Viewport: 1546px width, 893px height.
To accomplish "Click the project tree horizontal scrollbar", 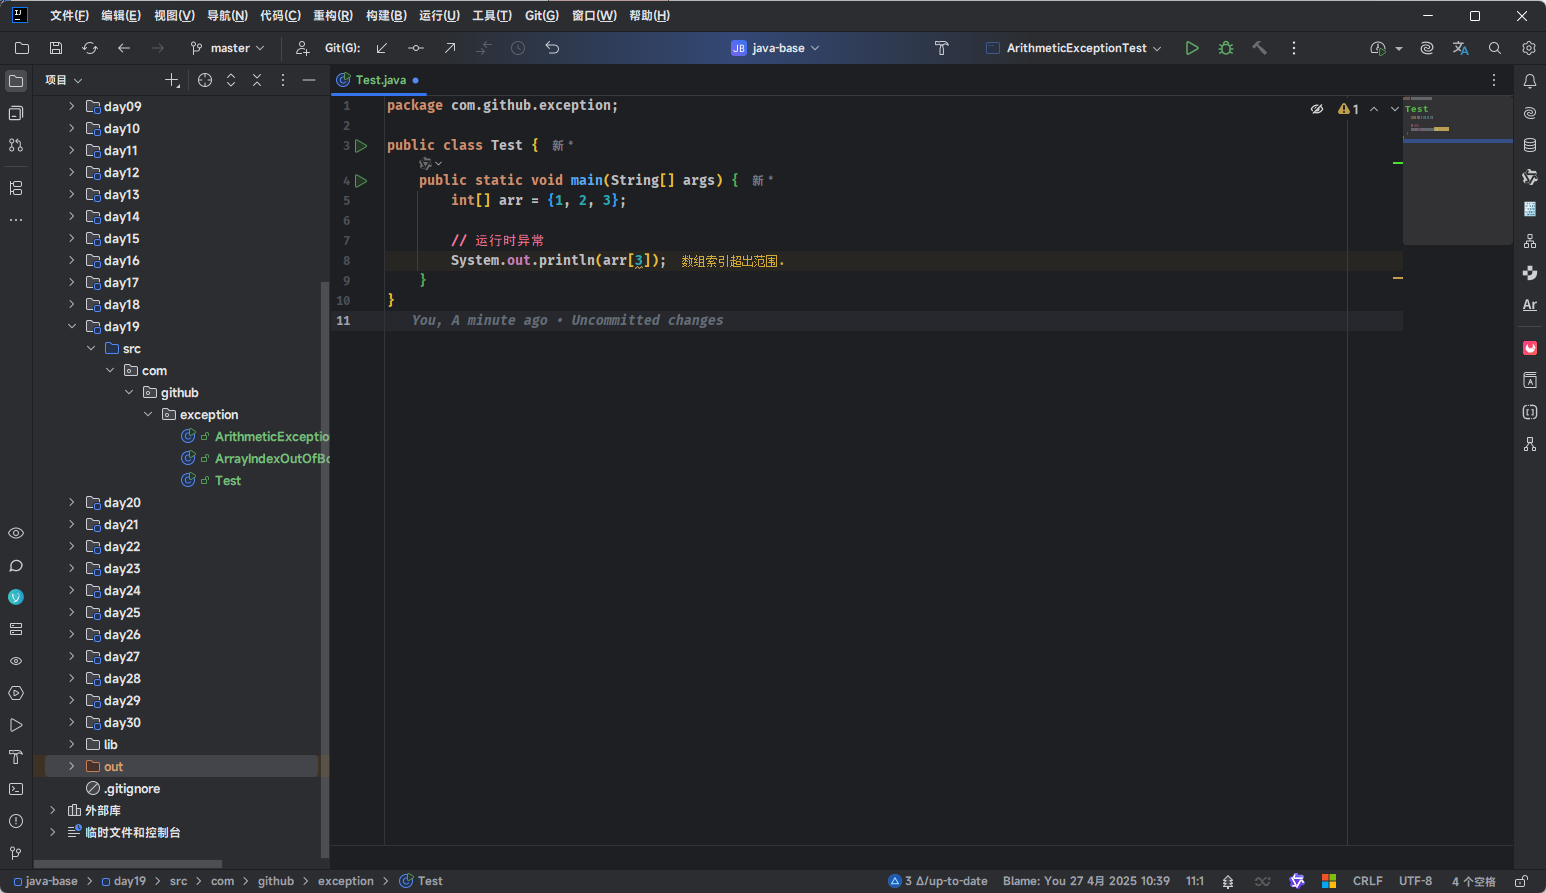I will click(128, 864).
